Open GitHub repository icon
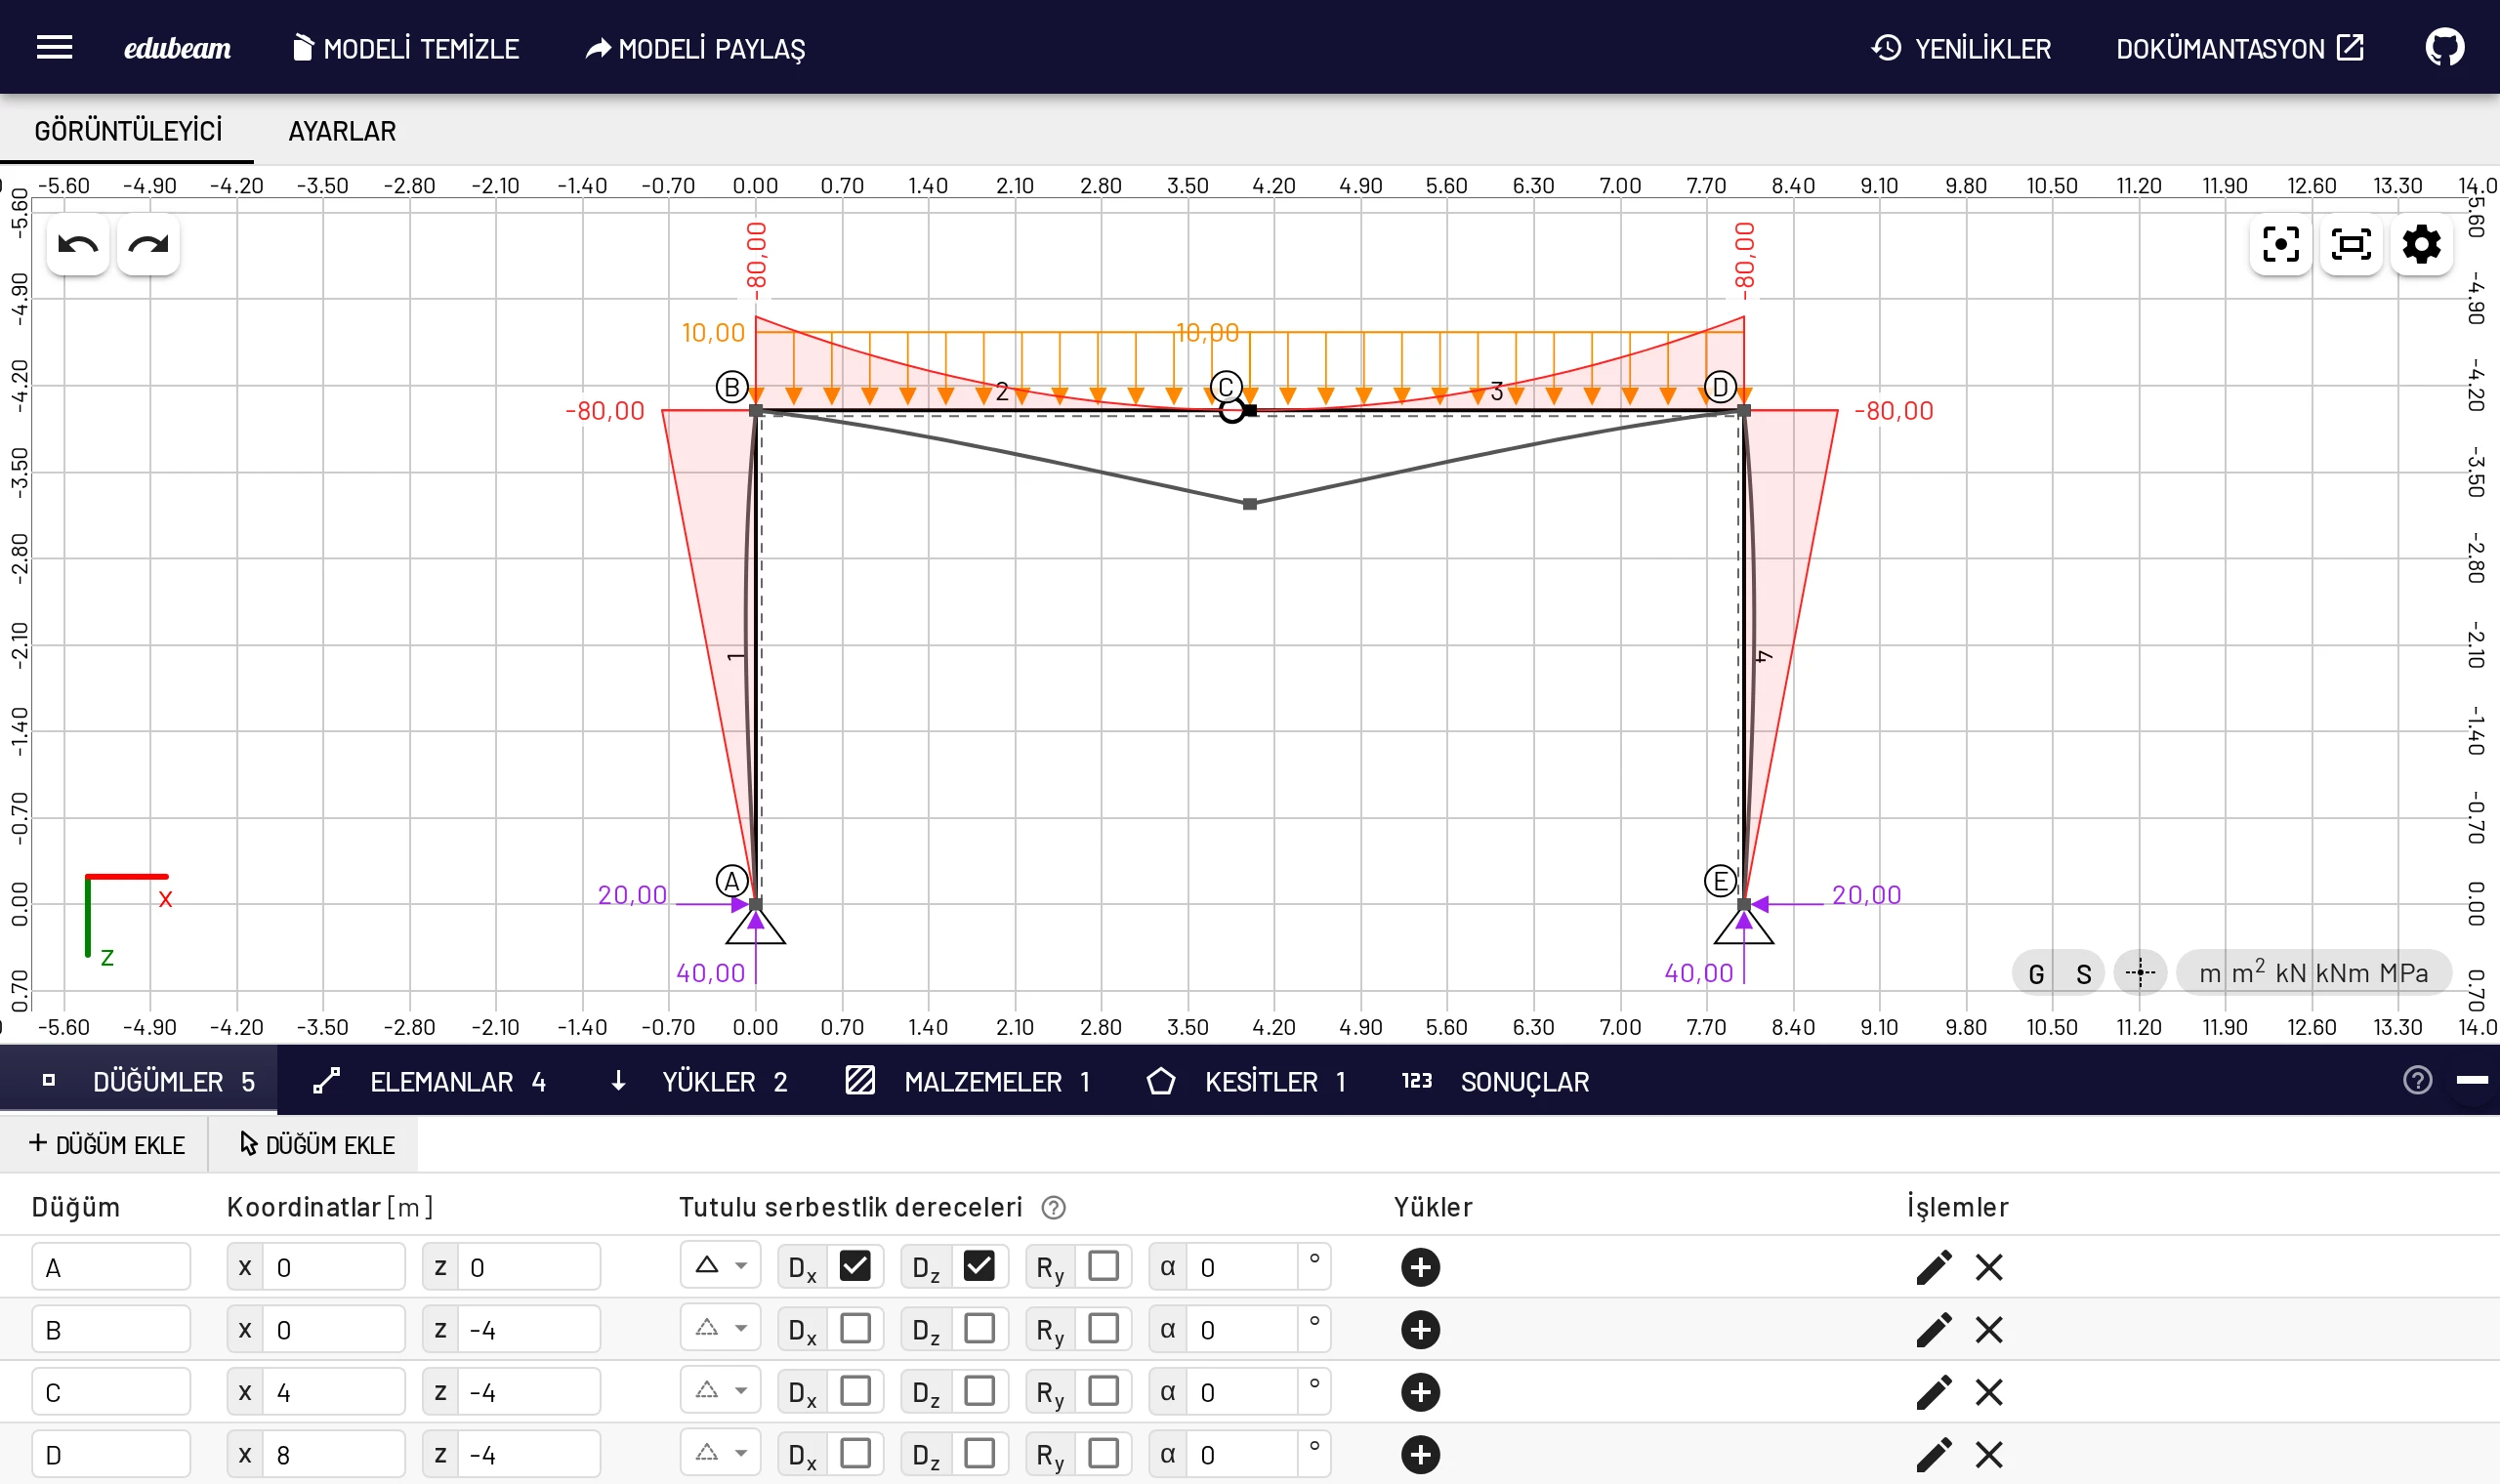The height and width of the screenshot is (1484, 2500). click(2444, 47)
